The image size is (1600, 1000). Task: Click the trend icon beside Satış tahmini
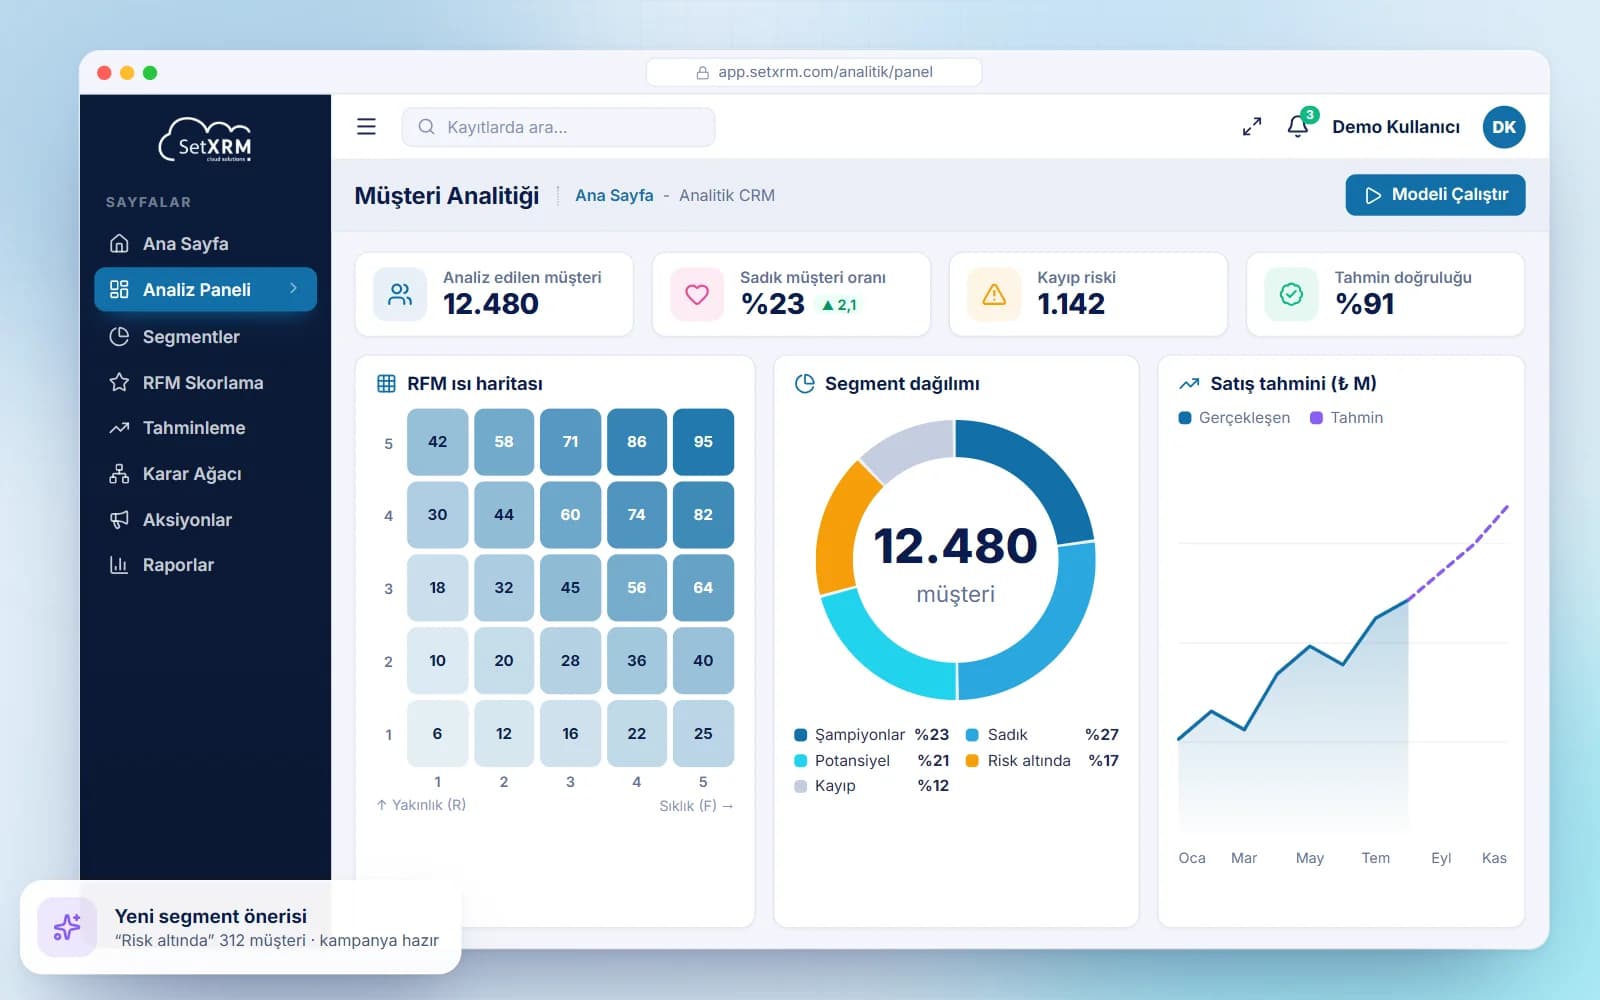(1189, 384)
